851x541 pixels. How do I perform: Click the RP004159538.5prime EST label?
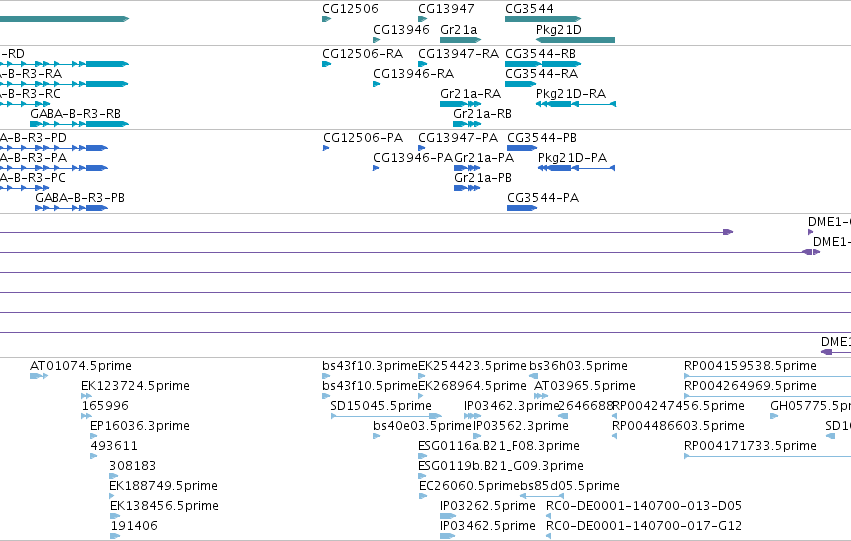point(750,366)
